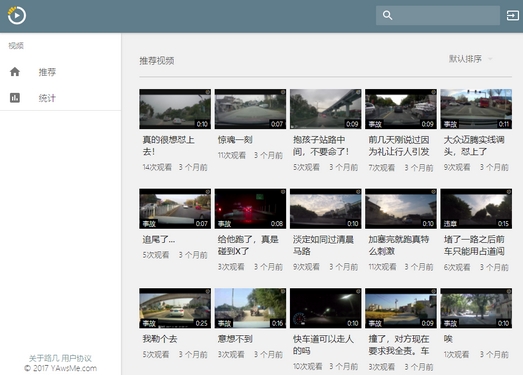
Task: Click the title 我勒个去
Action: (160, 339)
